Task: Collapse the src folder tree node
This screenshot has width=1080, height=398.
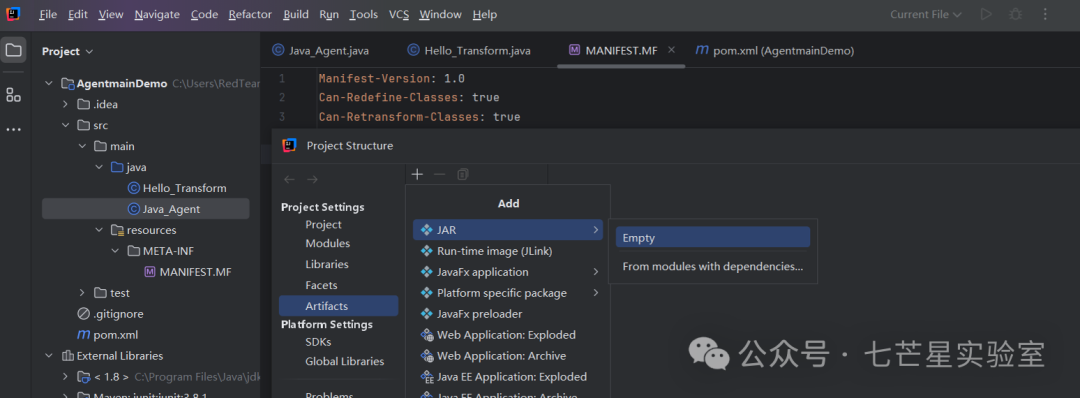Action: click(x=66, y=125)
